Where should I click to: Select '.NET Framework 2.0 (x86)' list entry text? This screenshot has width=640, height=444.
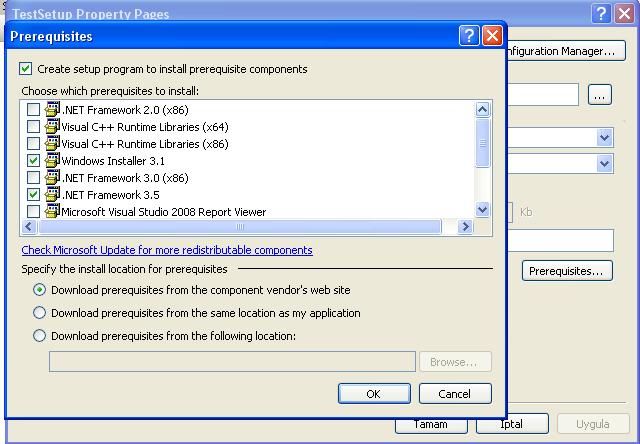125,110
